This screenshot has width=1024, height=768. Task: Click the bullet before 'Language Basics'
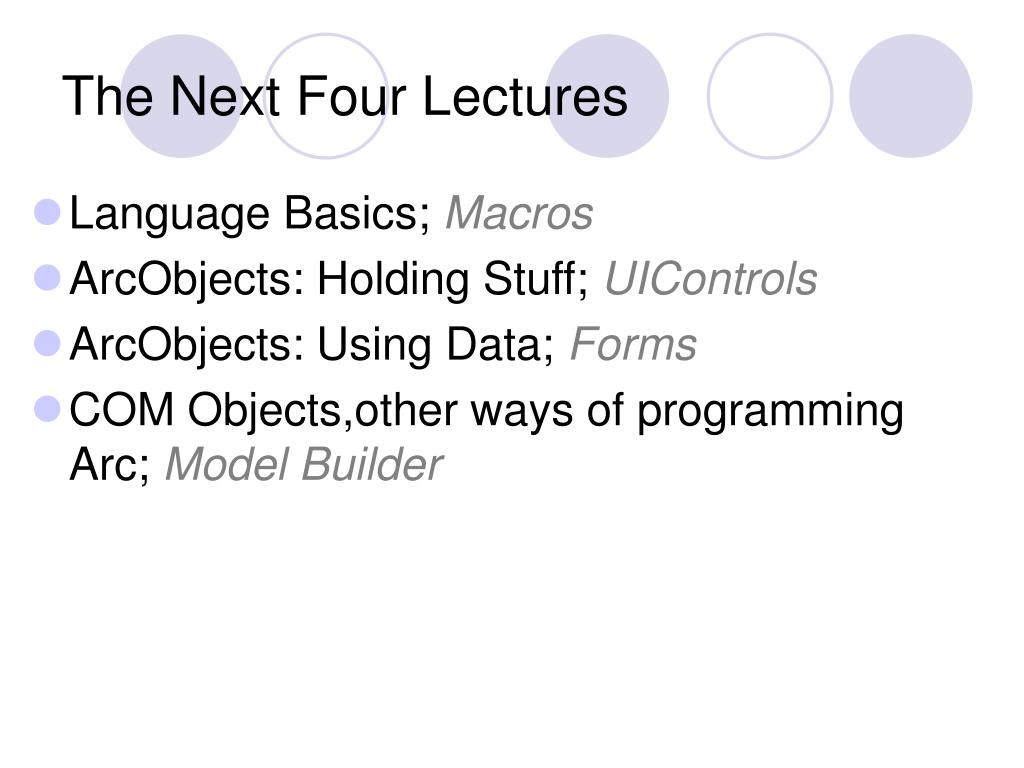(47, 213)
